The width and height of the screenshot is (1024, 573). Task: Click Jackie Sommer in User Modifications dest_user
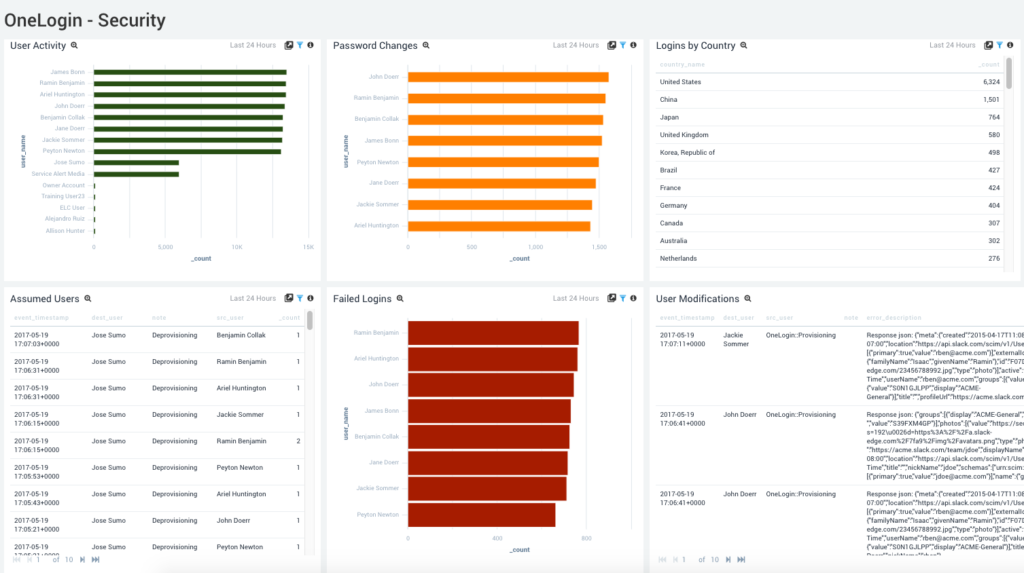click(736, 340)
